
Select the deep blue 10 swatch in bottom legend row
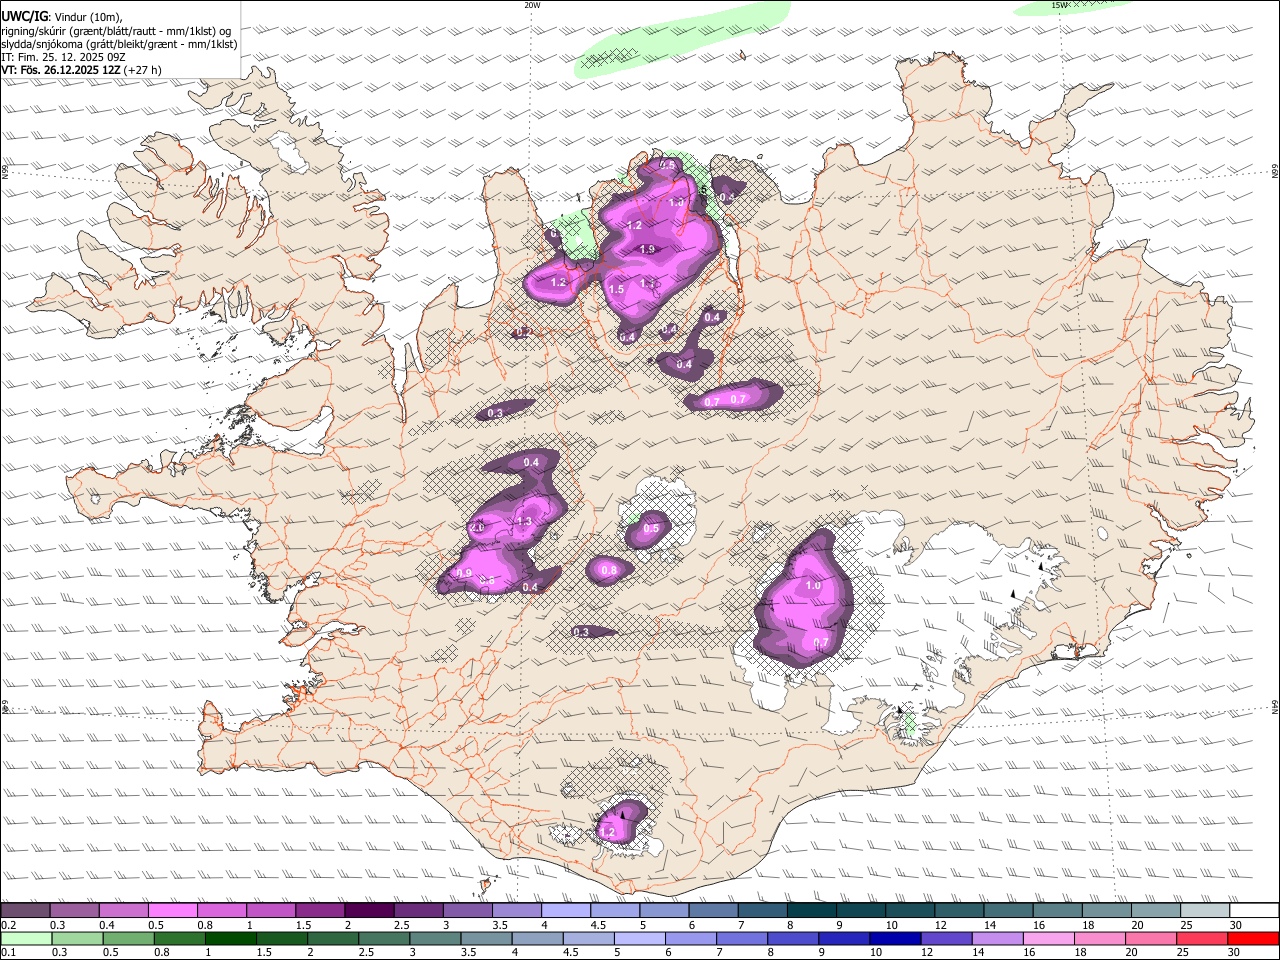coord(895,938)
